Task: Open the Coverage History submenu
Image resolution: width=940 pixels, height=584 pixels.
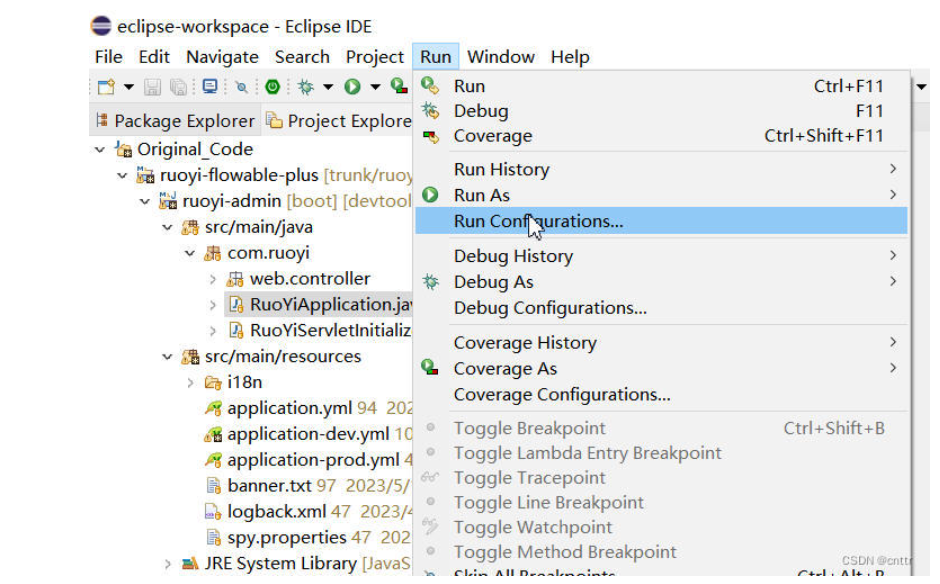Action: [x=661, y=343]
